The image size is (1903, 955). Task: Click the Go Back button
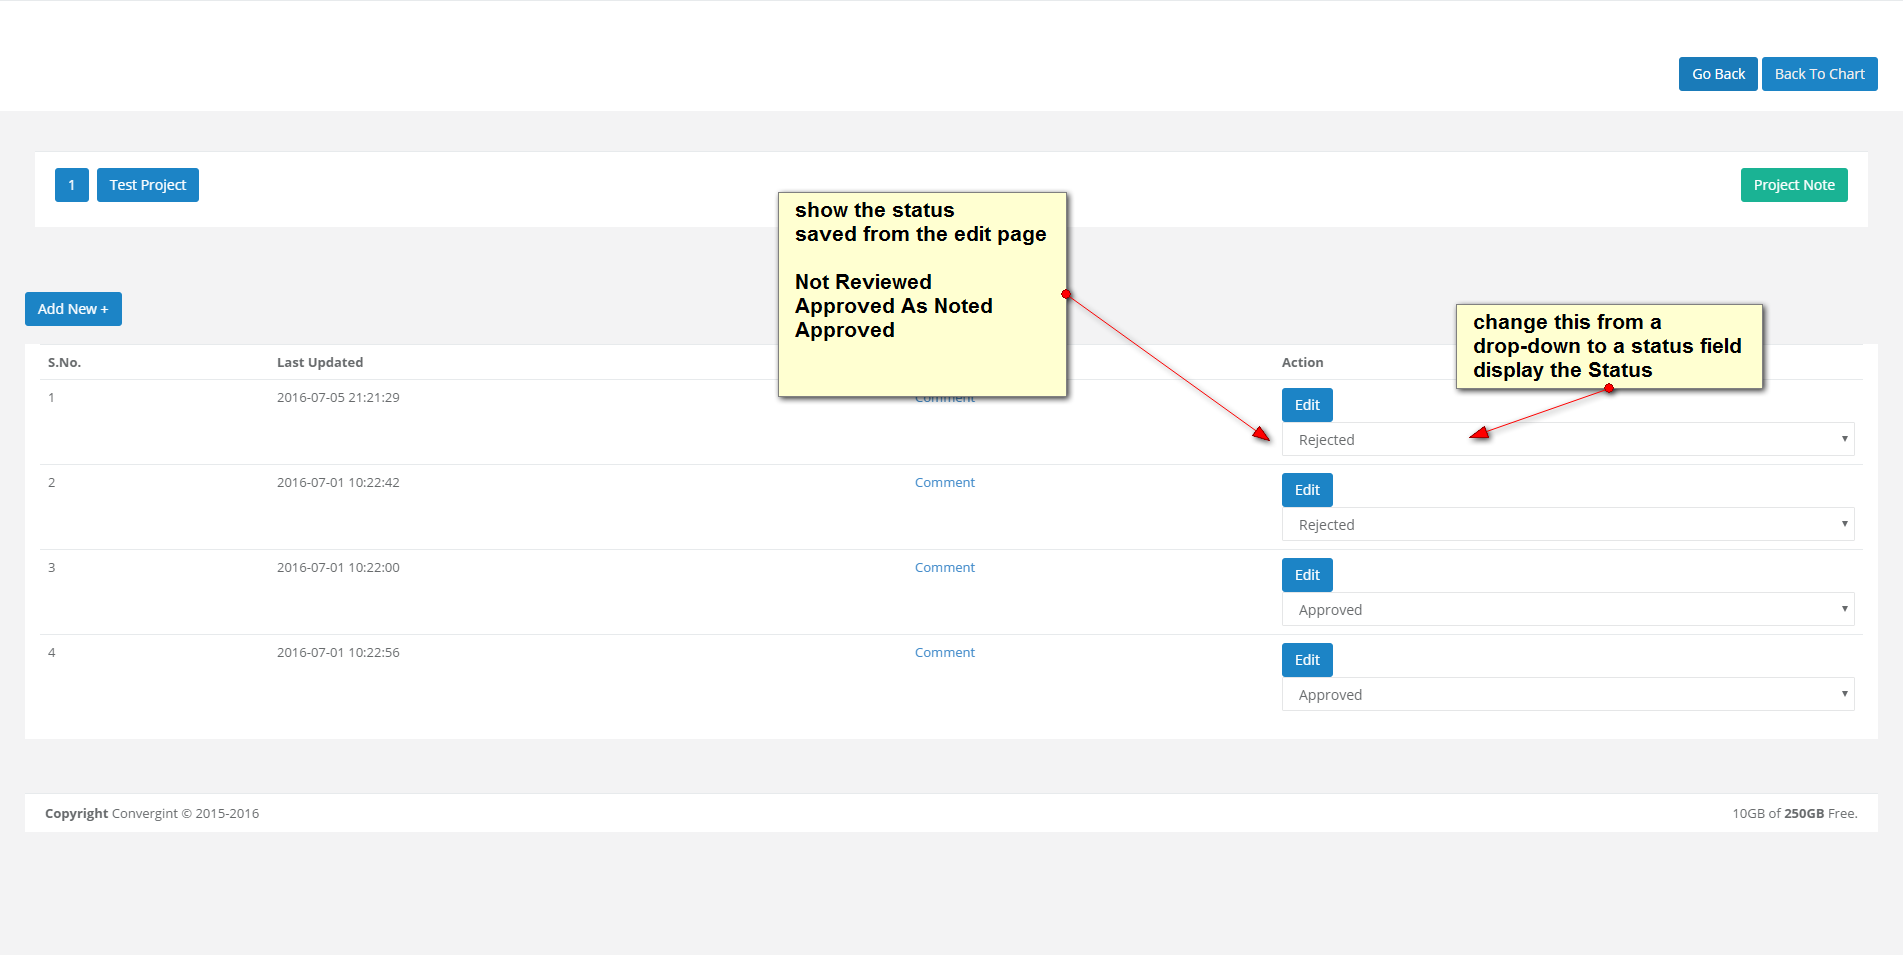click(x=1718, y=74)
